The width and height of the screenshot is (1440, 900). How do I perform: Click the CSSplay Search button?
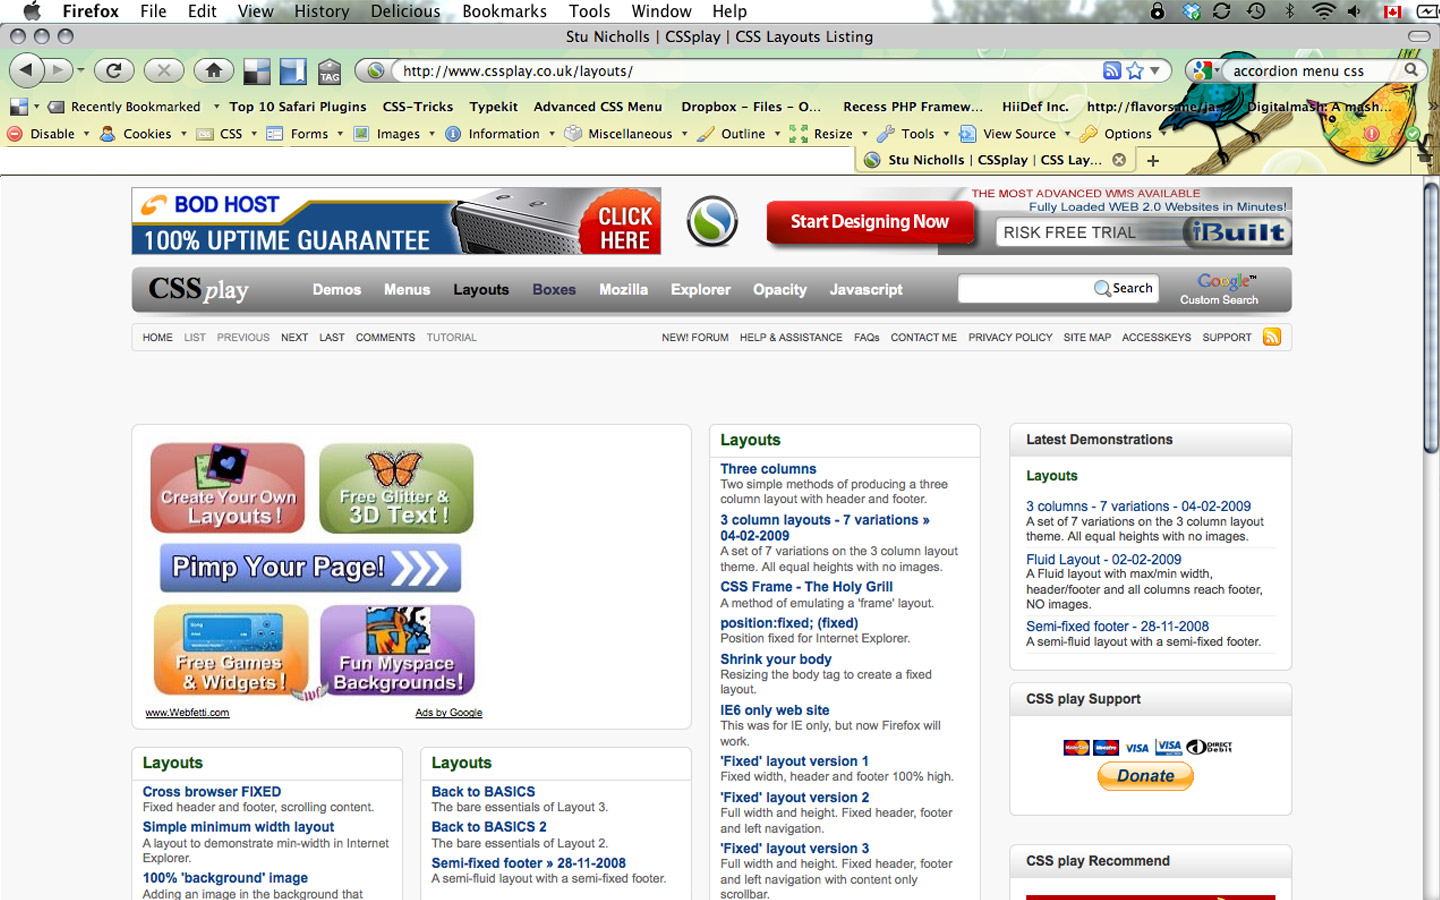coord(1124,288)
